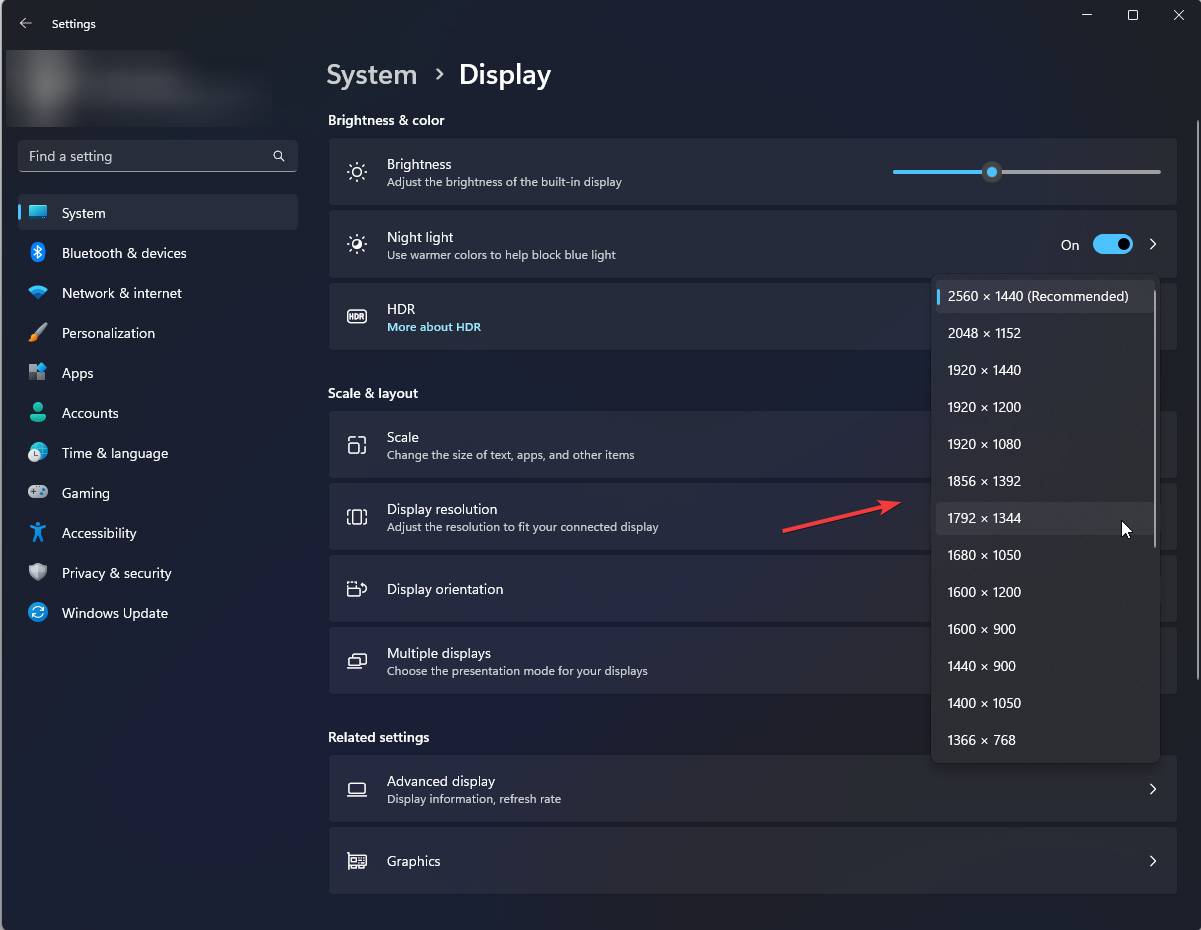Click the Windows Update sync icon
Screen dimensions: 1201x930
(38, 612)
